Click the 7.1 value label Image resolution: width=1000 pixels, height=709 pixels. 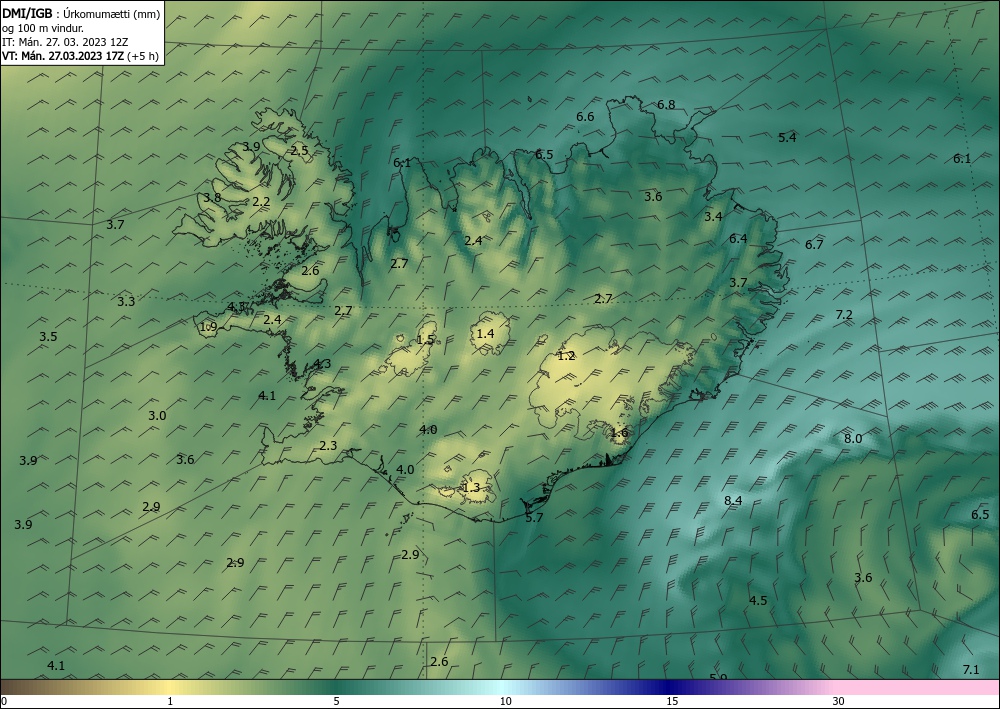tap(970, 669)
